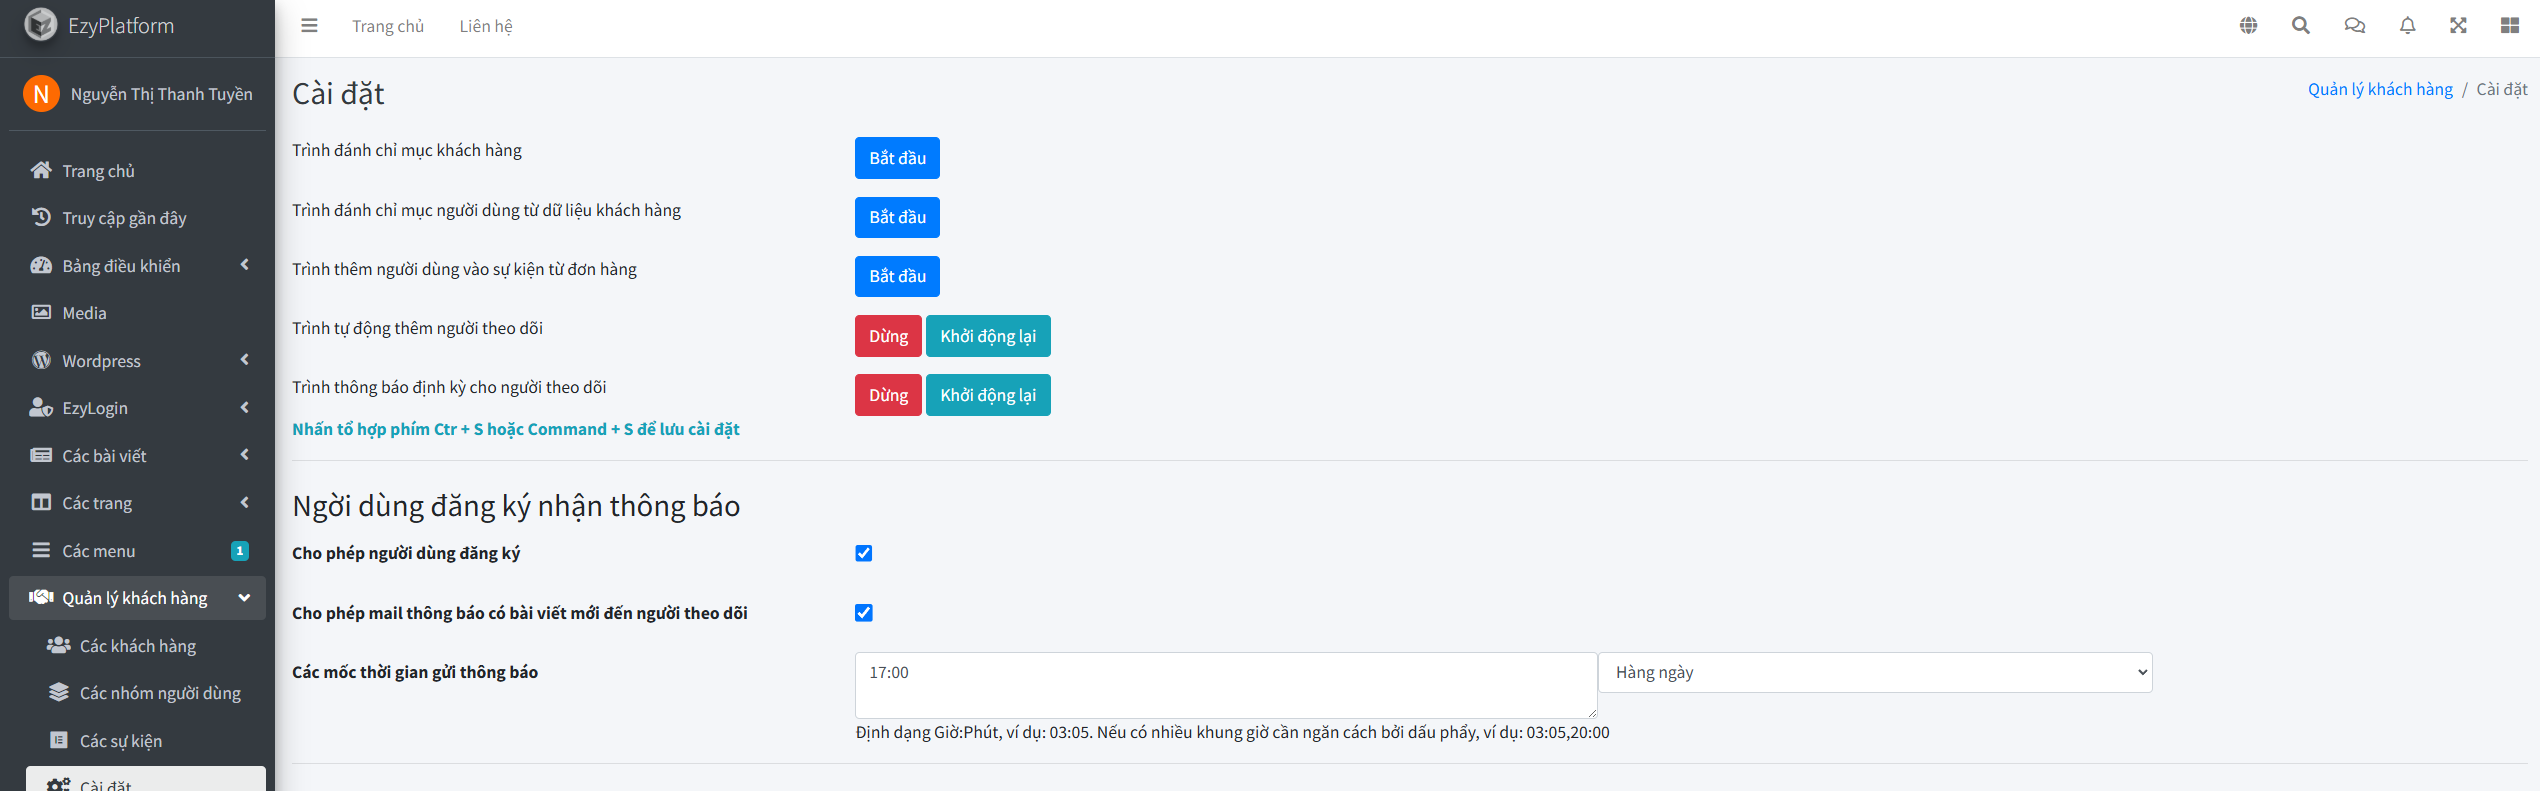Click the EzyPlatform brand text
Image resolution: width=2540 pixels, height=791 pixels.
click(x=121, y=26)
